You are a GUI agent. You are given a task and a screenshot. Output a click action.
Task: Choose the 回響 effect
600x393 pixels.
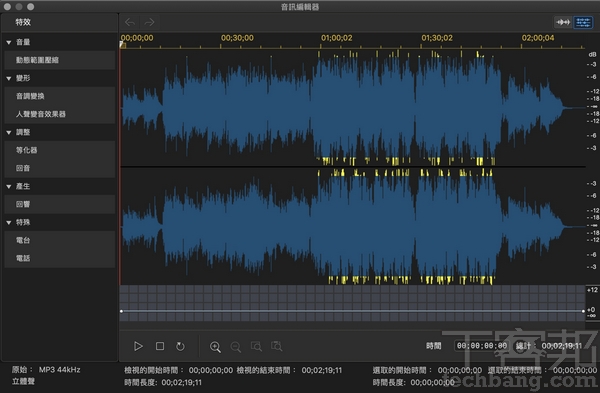60,204
